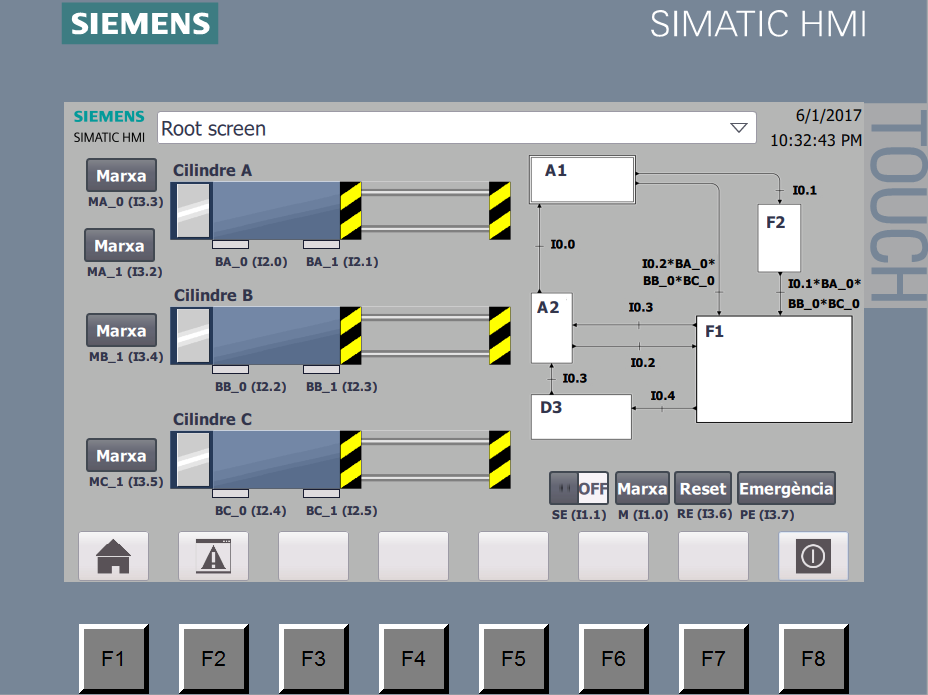Open the alarm warning window icon
The width and height of the screenshot is (928, 695).
[x=213, y=556]
